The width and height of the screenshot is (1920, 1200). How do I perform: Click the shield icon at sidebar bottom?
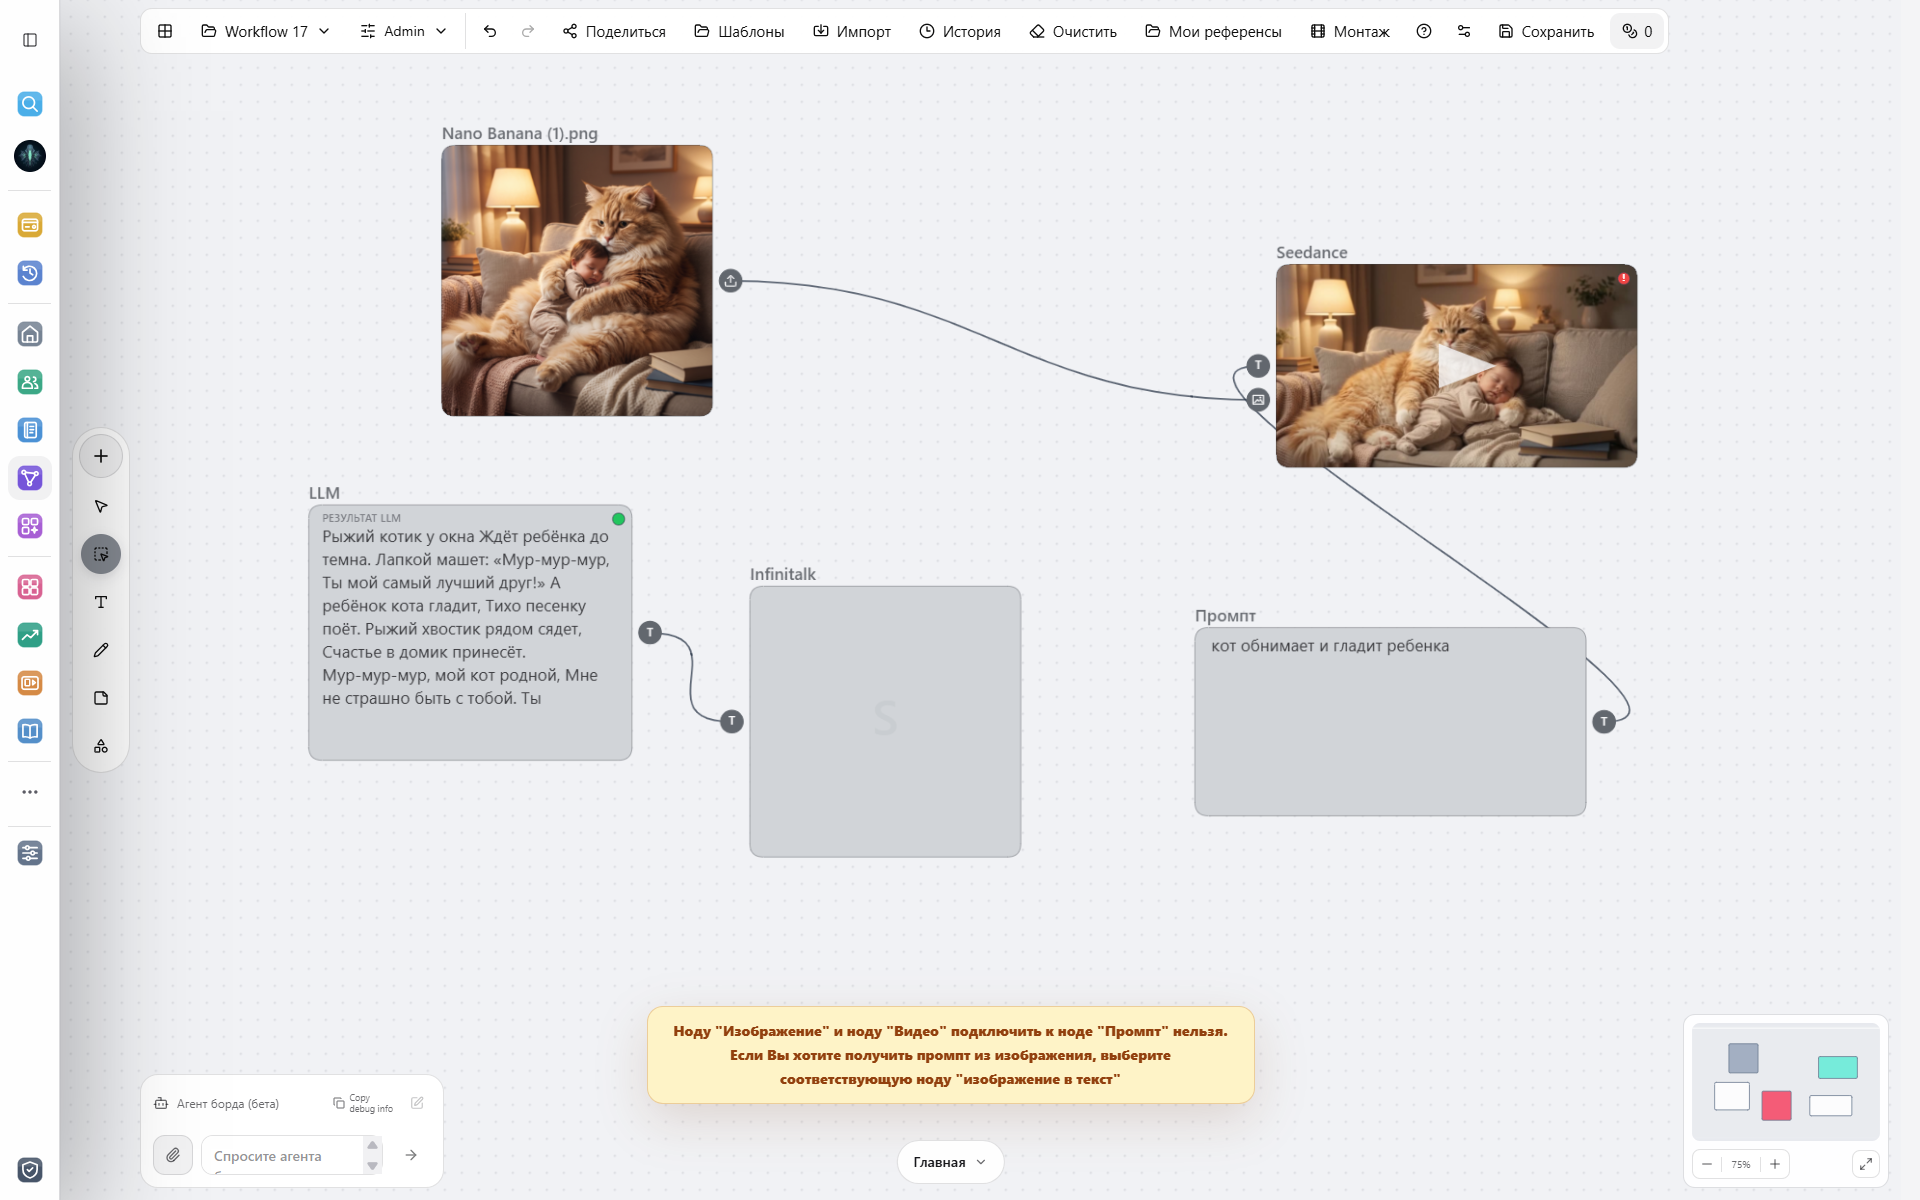point(30,1170)
